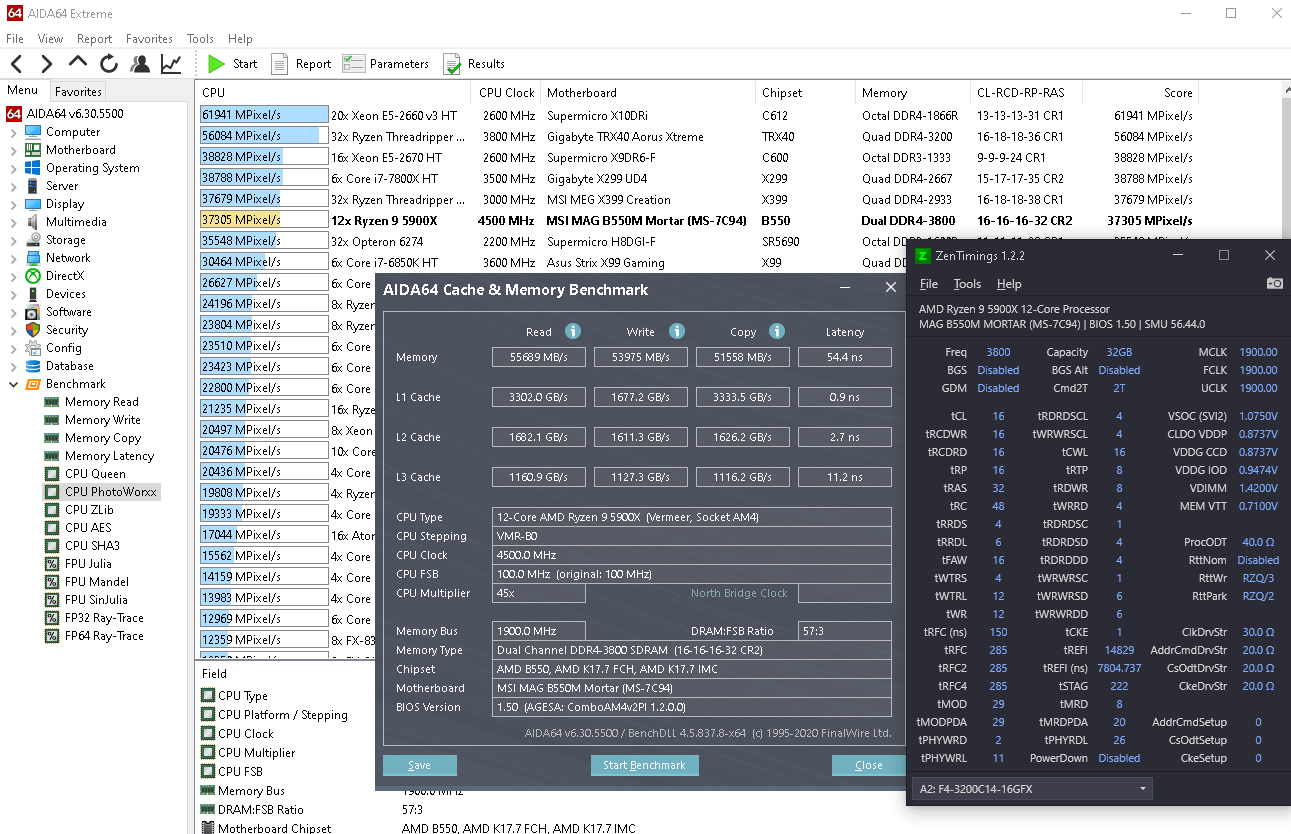Image resolution: width=1291 pixels, height=834 pixels.
Task: Select the 16x Xeon E5-2670 HT row
Action: [x=696, y=157]
